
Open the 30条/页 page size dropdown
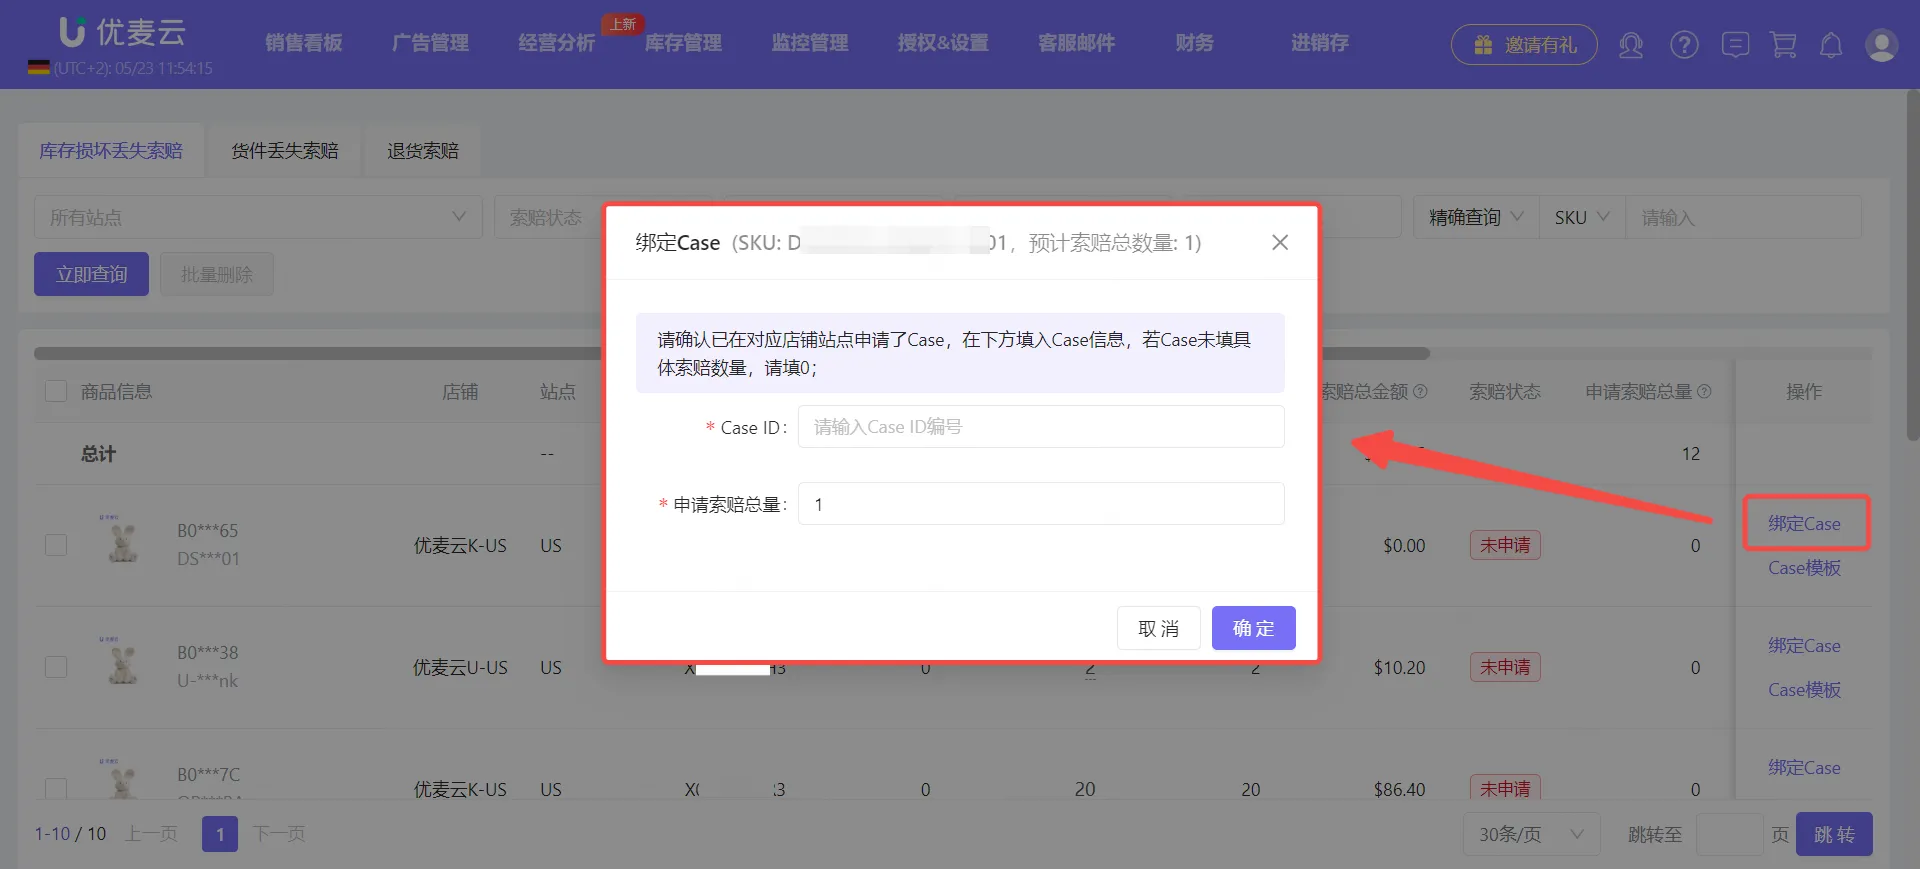coord(1531,834)
